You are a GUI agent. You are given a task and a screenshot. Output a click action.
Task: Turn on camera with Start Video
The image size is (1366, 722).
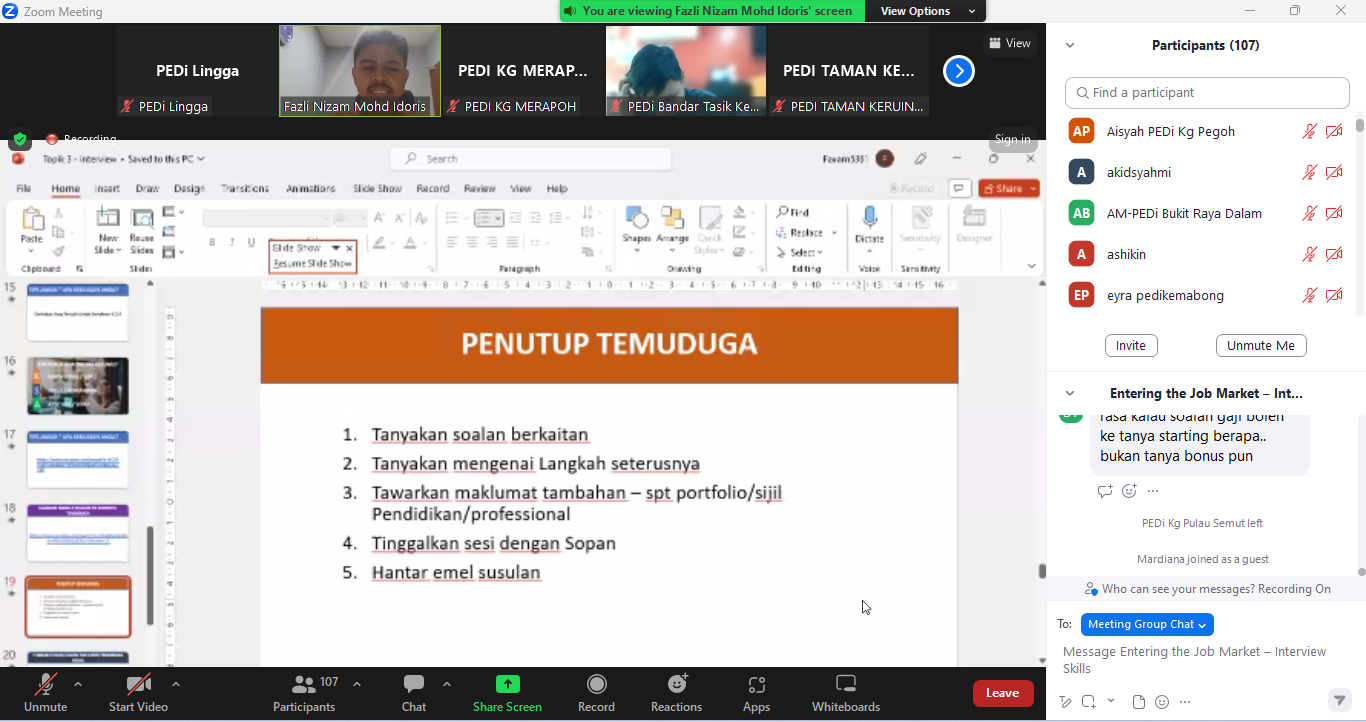(x=138, y=685)
